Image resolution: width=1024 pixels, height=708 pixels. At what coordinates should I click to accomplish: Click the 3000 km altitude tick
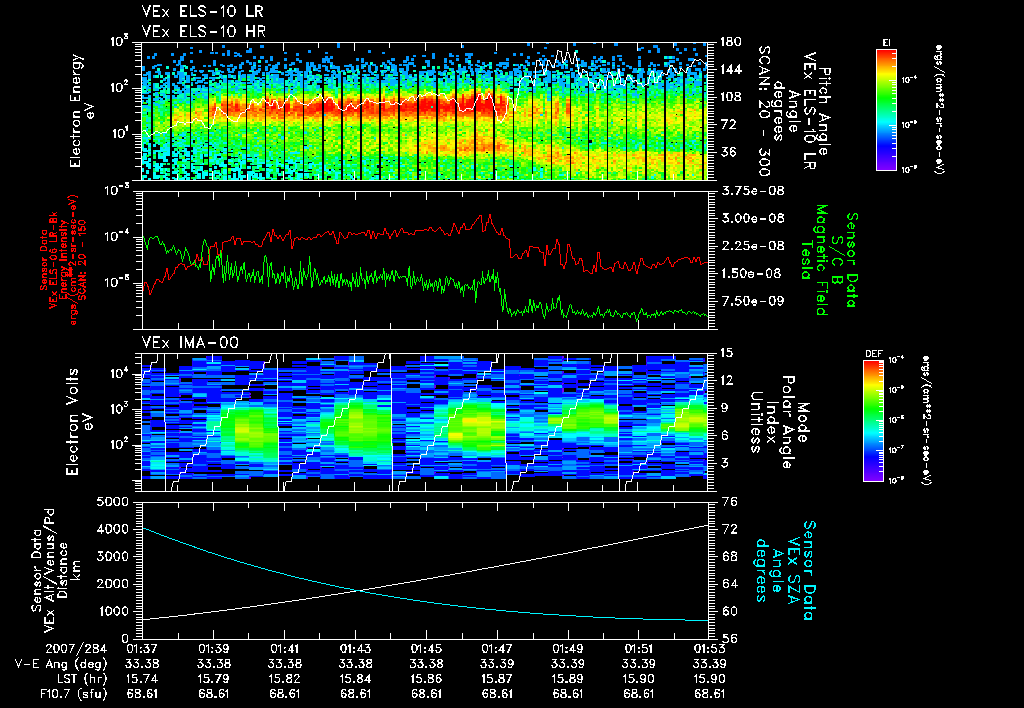(113, 556)
